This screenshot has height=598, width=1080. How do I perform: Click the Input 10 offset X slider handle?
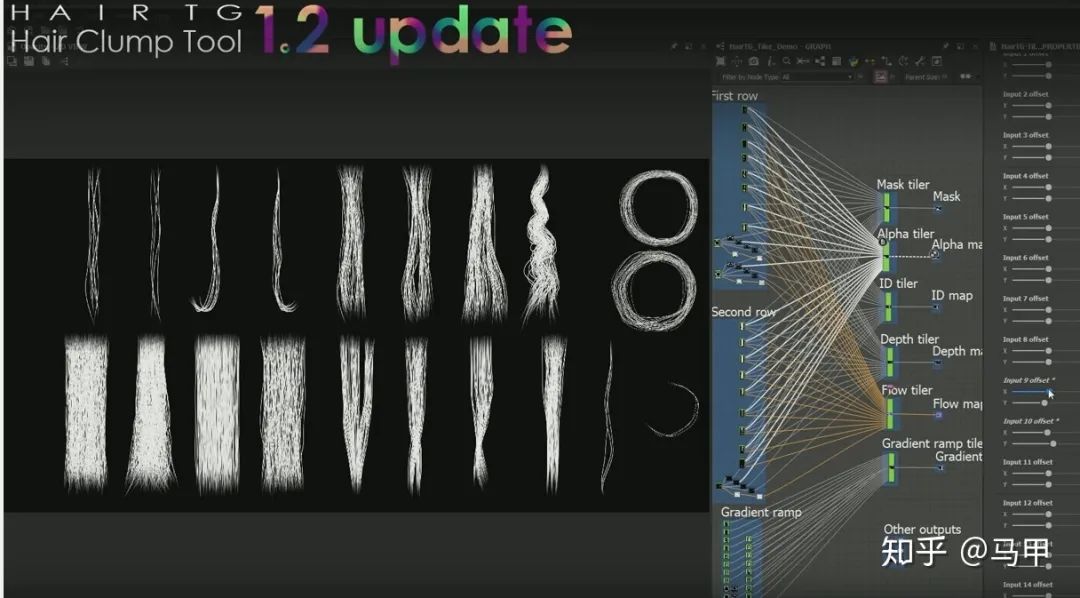click(x=1047, y=433)
